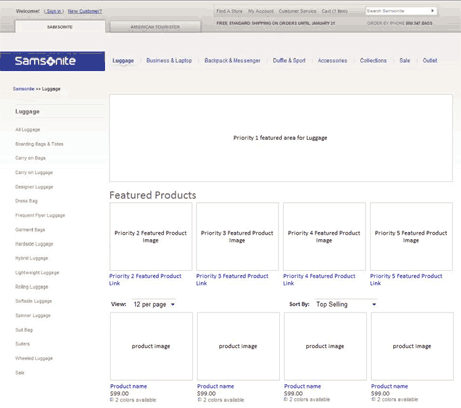461x408 pixels.
Task: Open Customer Service link
Action: tap(297, 11)
